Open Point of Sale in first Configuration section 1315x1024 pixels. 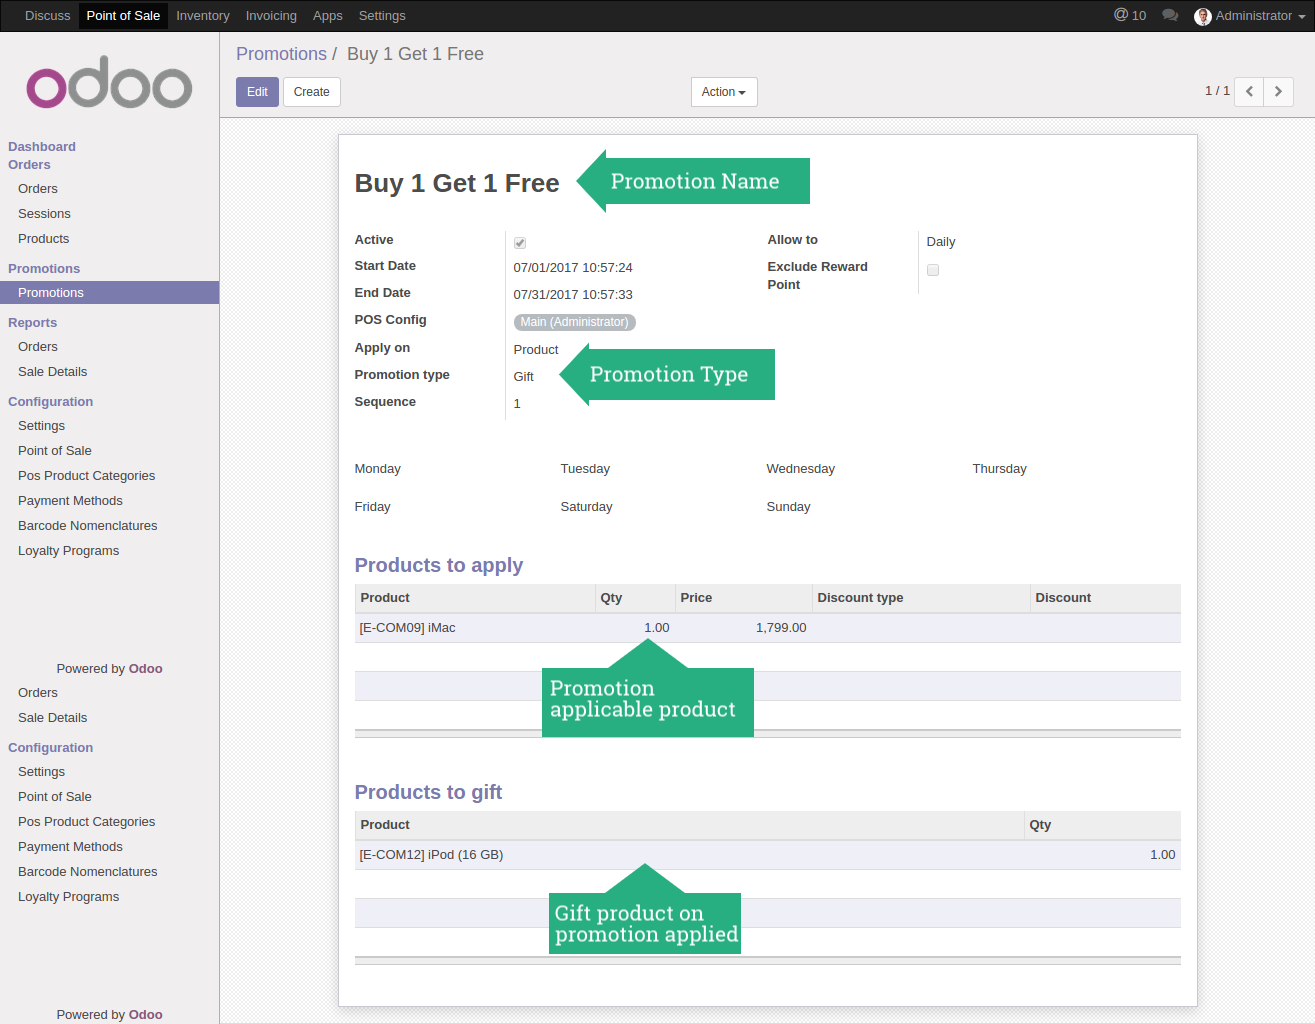coord(55,451)
